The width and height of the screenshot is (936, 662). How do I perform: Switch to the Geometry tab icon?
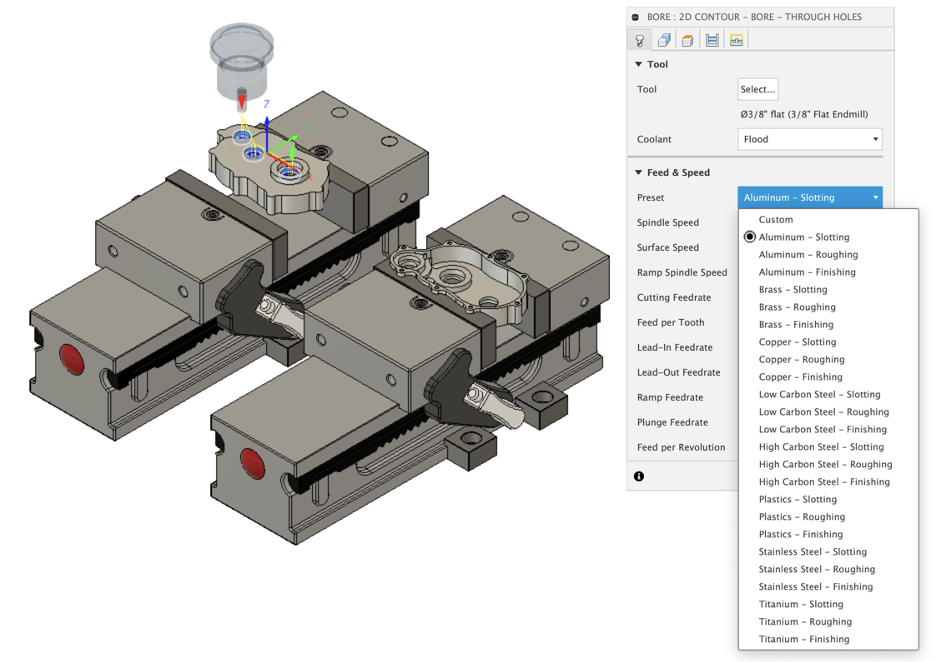pos(663,41)
